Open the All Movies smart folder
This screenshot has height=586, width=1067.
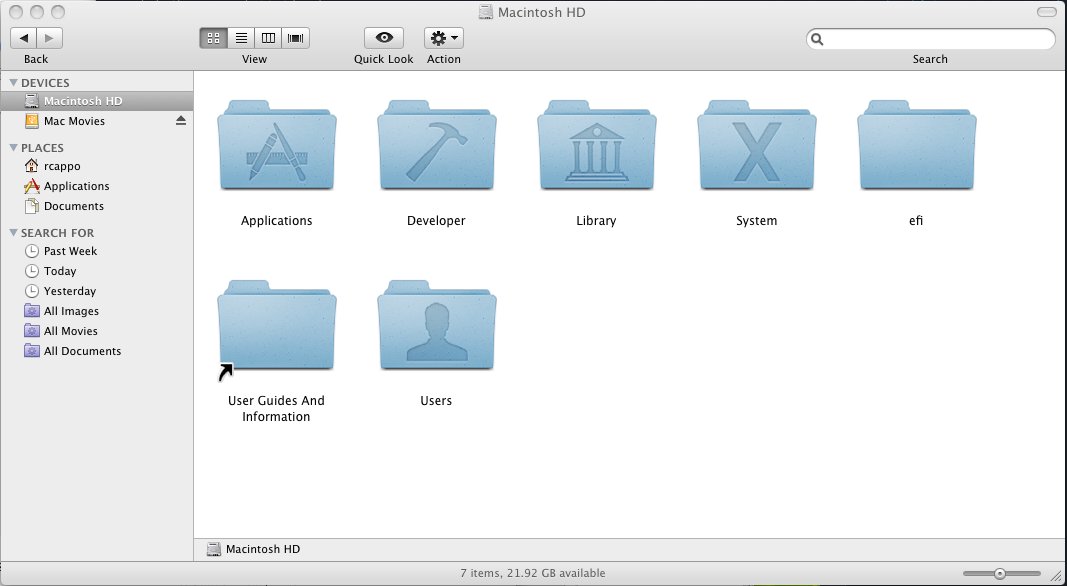coord(97,331)
